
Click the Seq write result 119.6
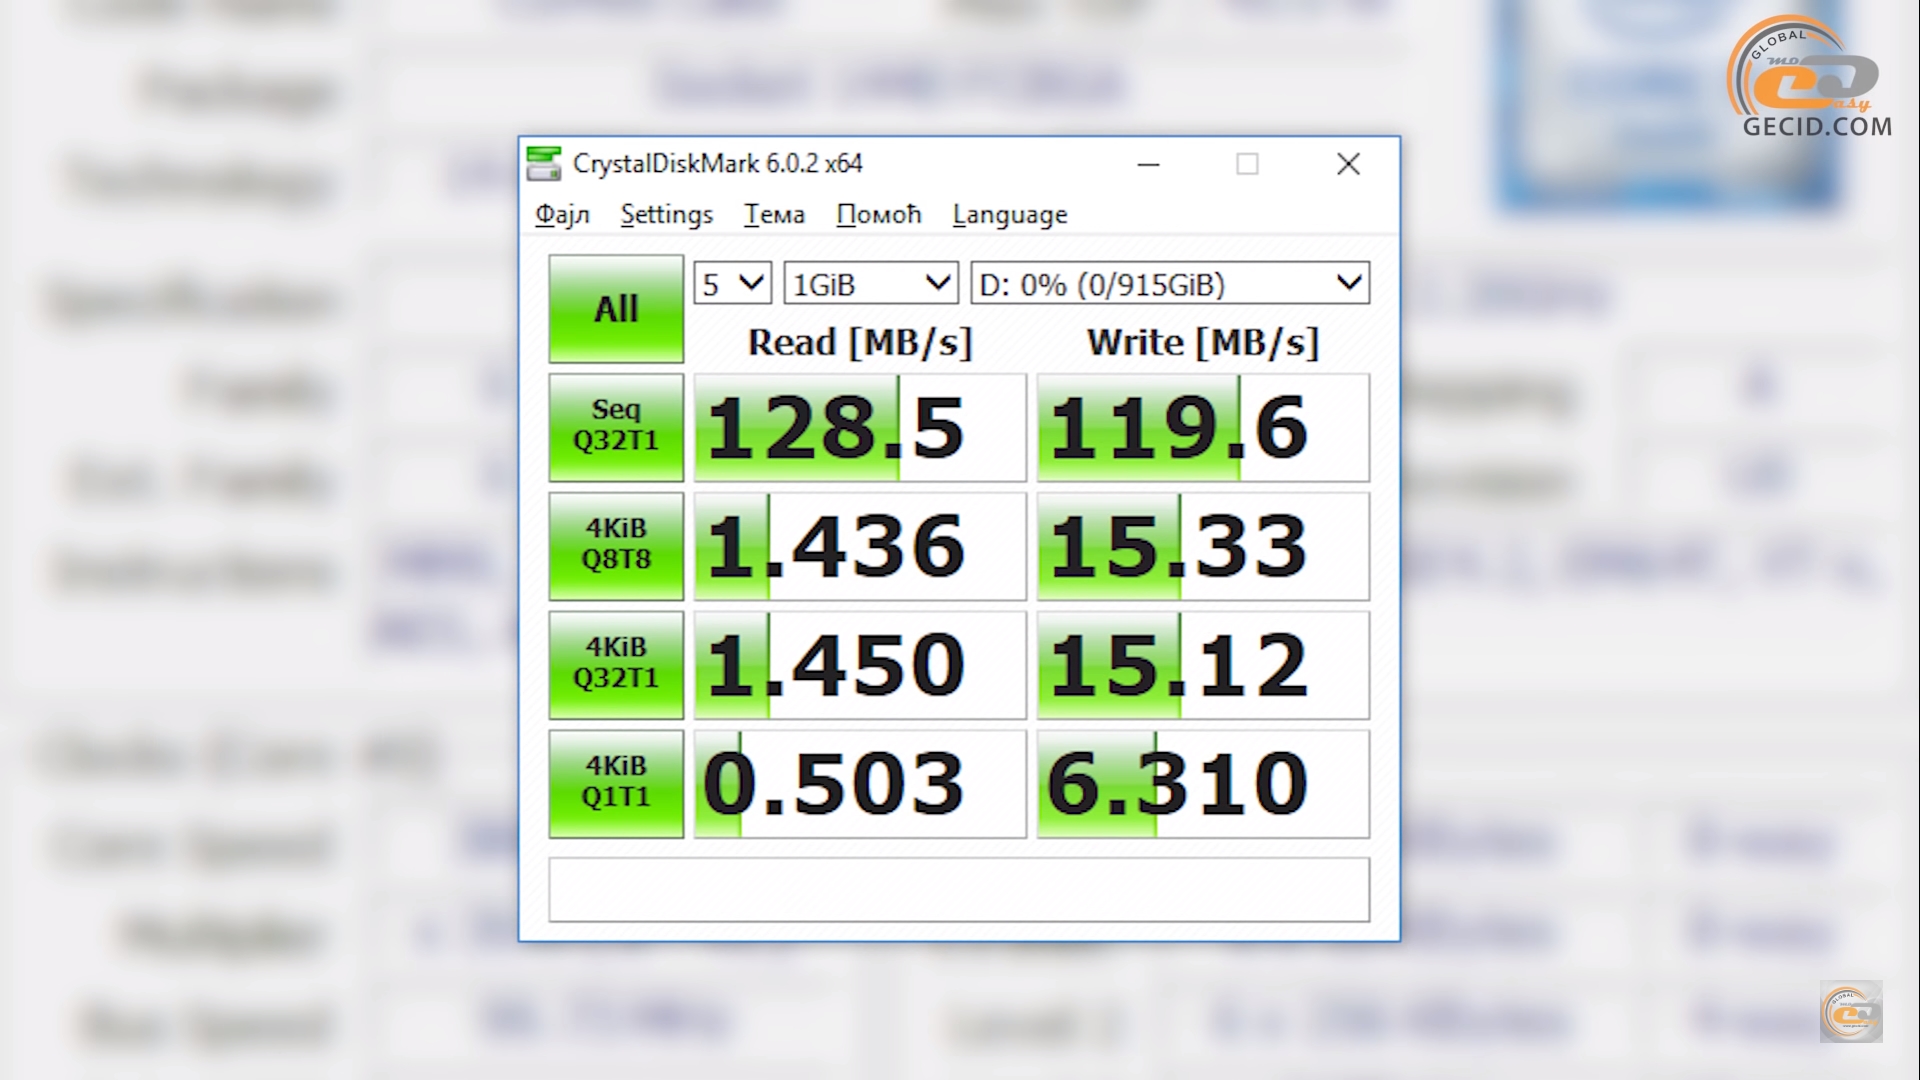click(x=1203, y=427)
